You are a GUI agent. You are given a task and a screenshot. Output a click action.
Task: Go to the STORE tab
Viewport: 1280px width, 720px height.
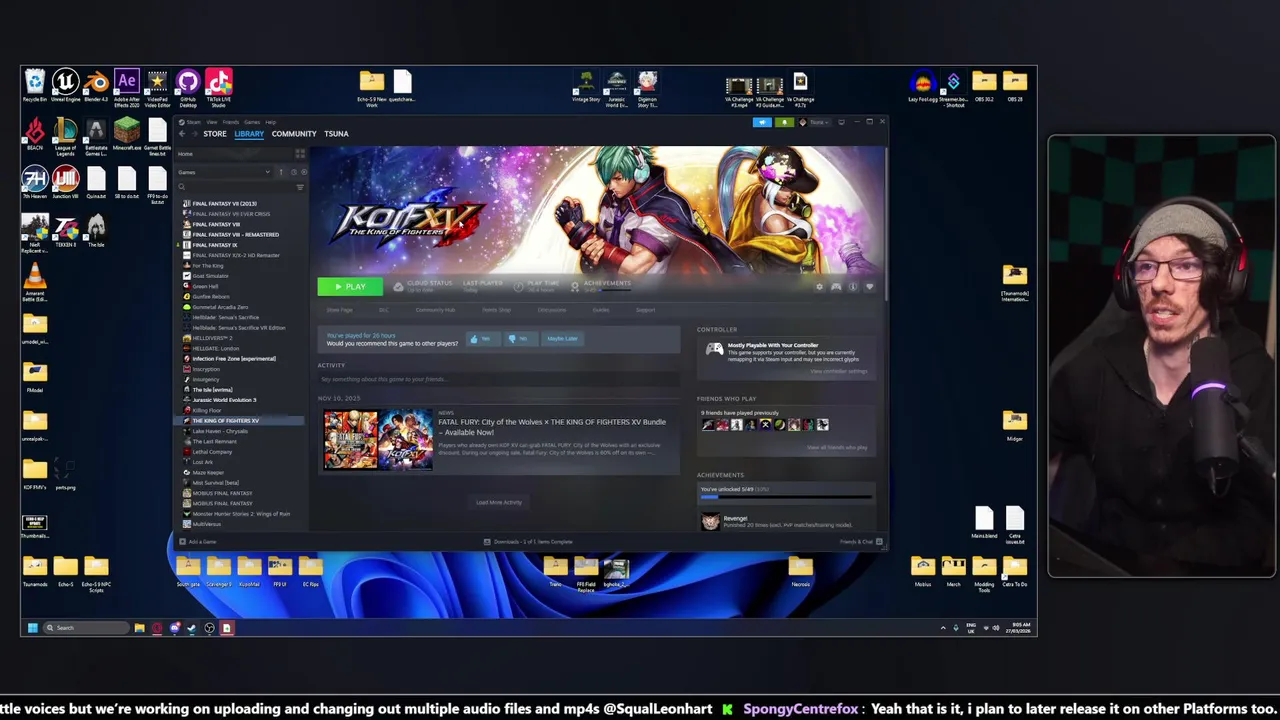pos(215,134)
